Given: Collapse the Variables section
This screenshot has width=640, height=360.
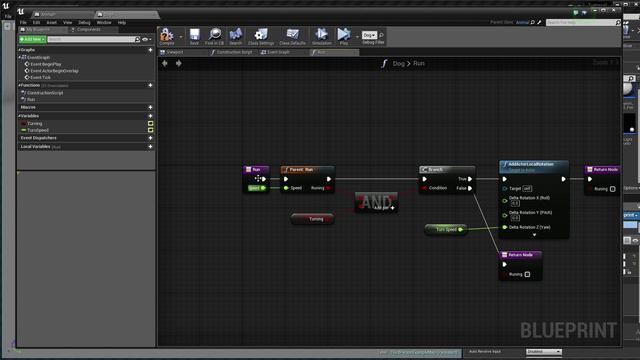Looking at the screenshot, I should pos(19,116).
